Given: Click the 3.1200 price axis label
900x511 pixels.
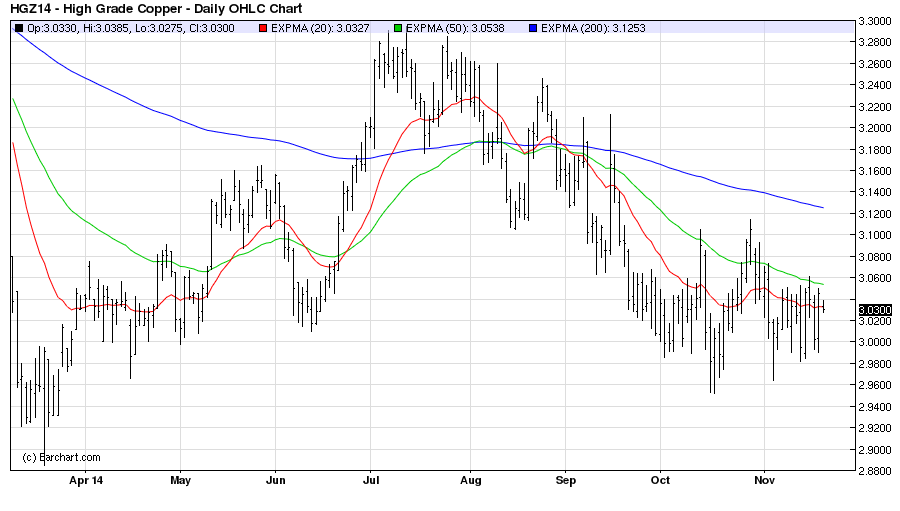Looking at the screenshot, I should coord(875,214).
